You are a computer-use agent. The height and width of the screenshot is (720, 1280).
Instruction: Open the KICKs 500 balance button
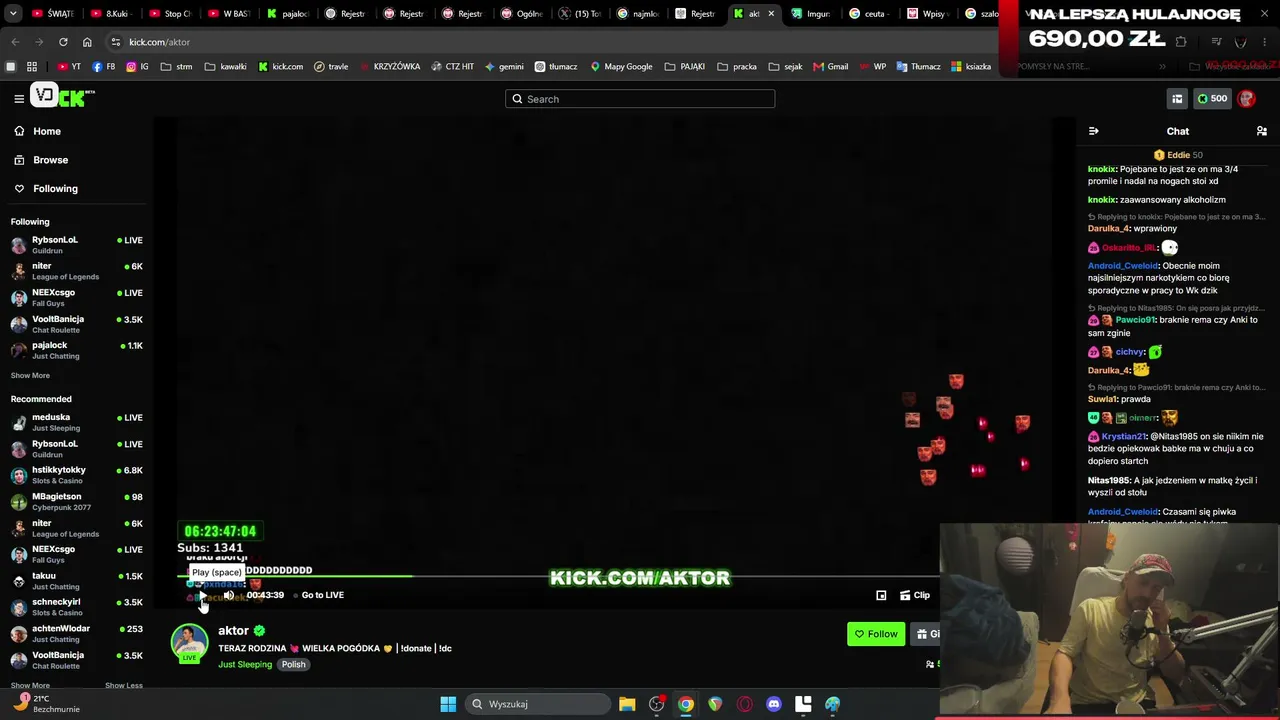[1213, 98]
